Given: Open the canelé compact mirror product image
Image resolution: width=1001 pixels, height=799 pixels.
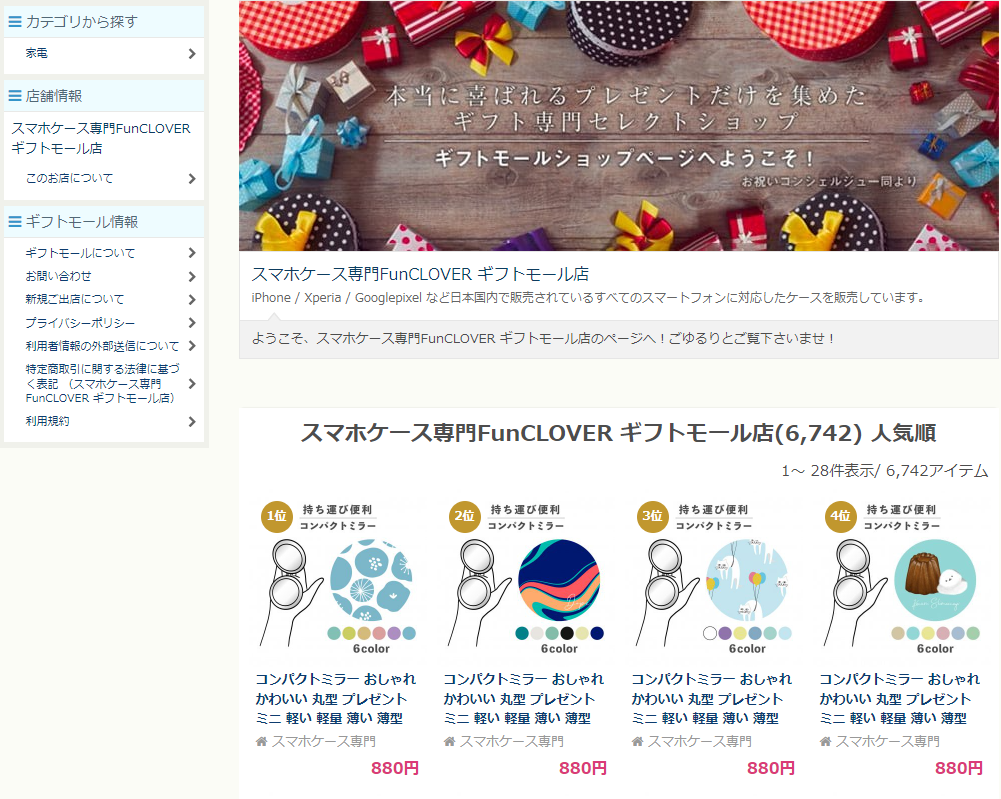Looking at the screenshot, I should pyautogui.click(x=901, y=578).
